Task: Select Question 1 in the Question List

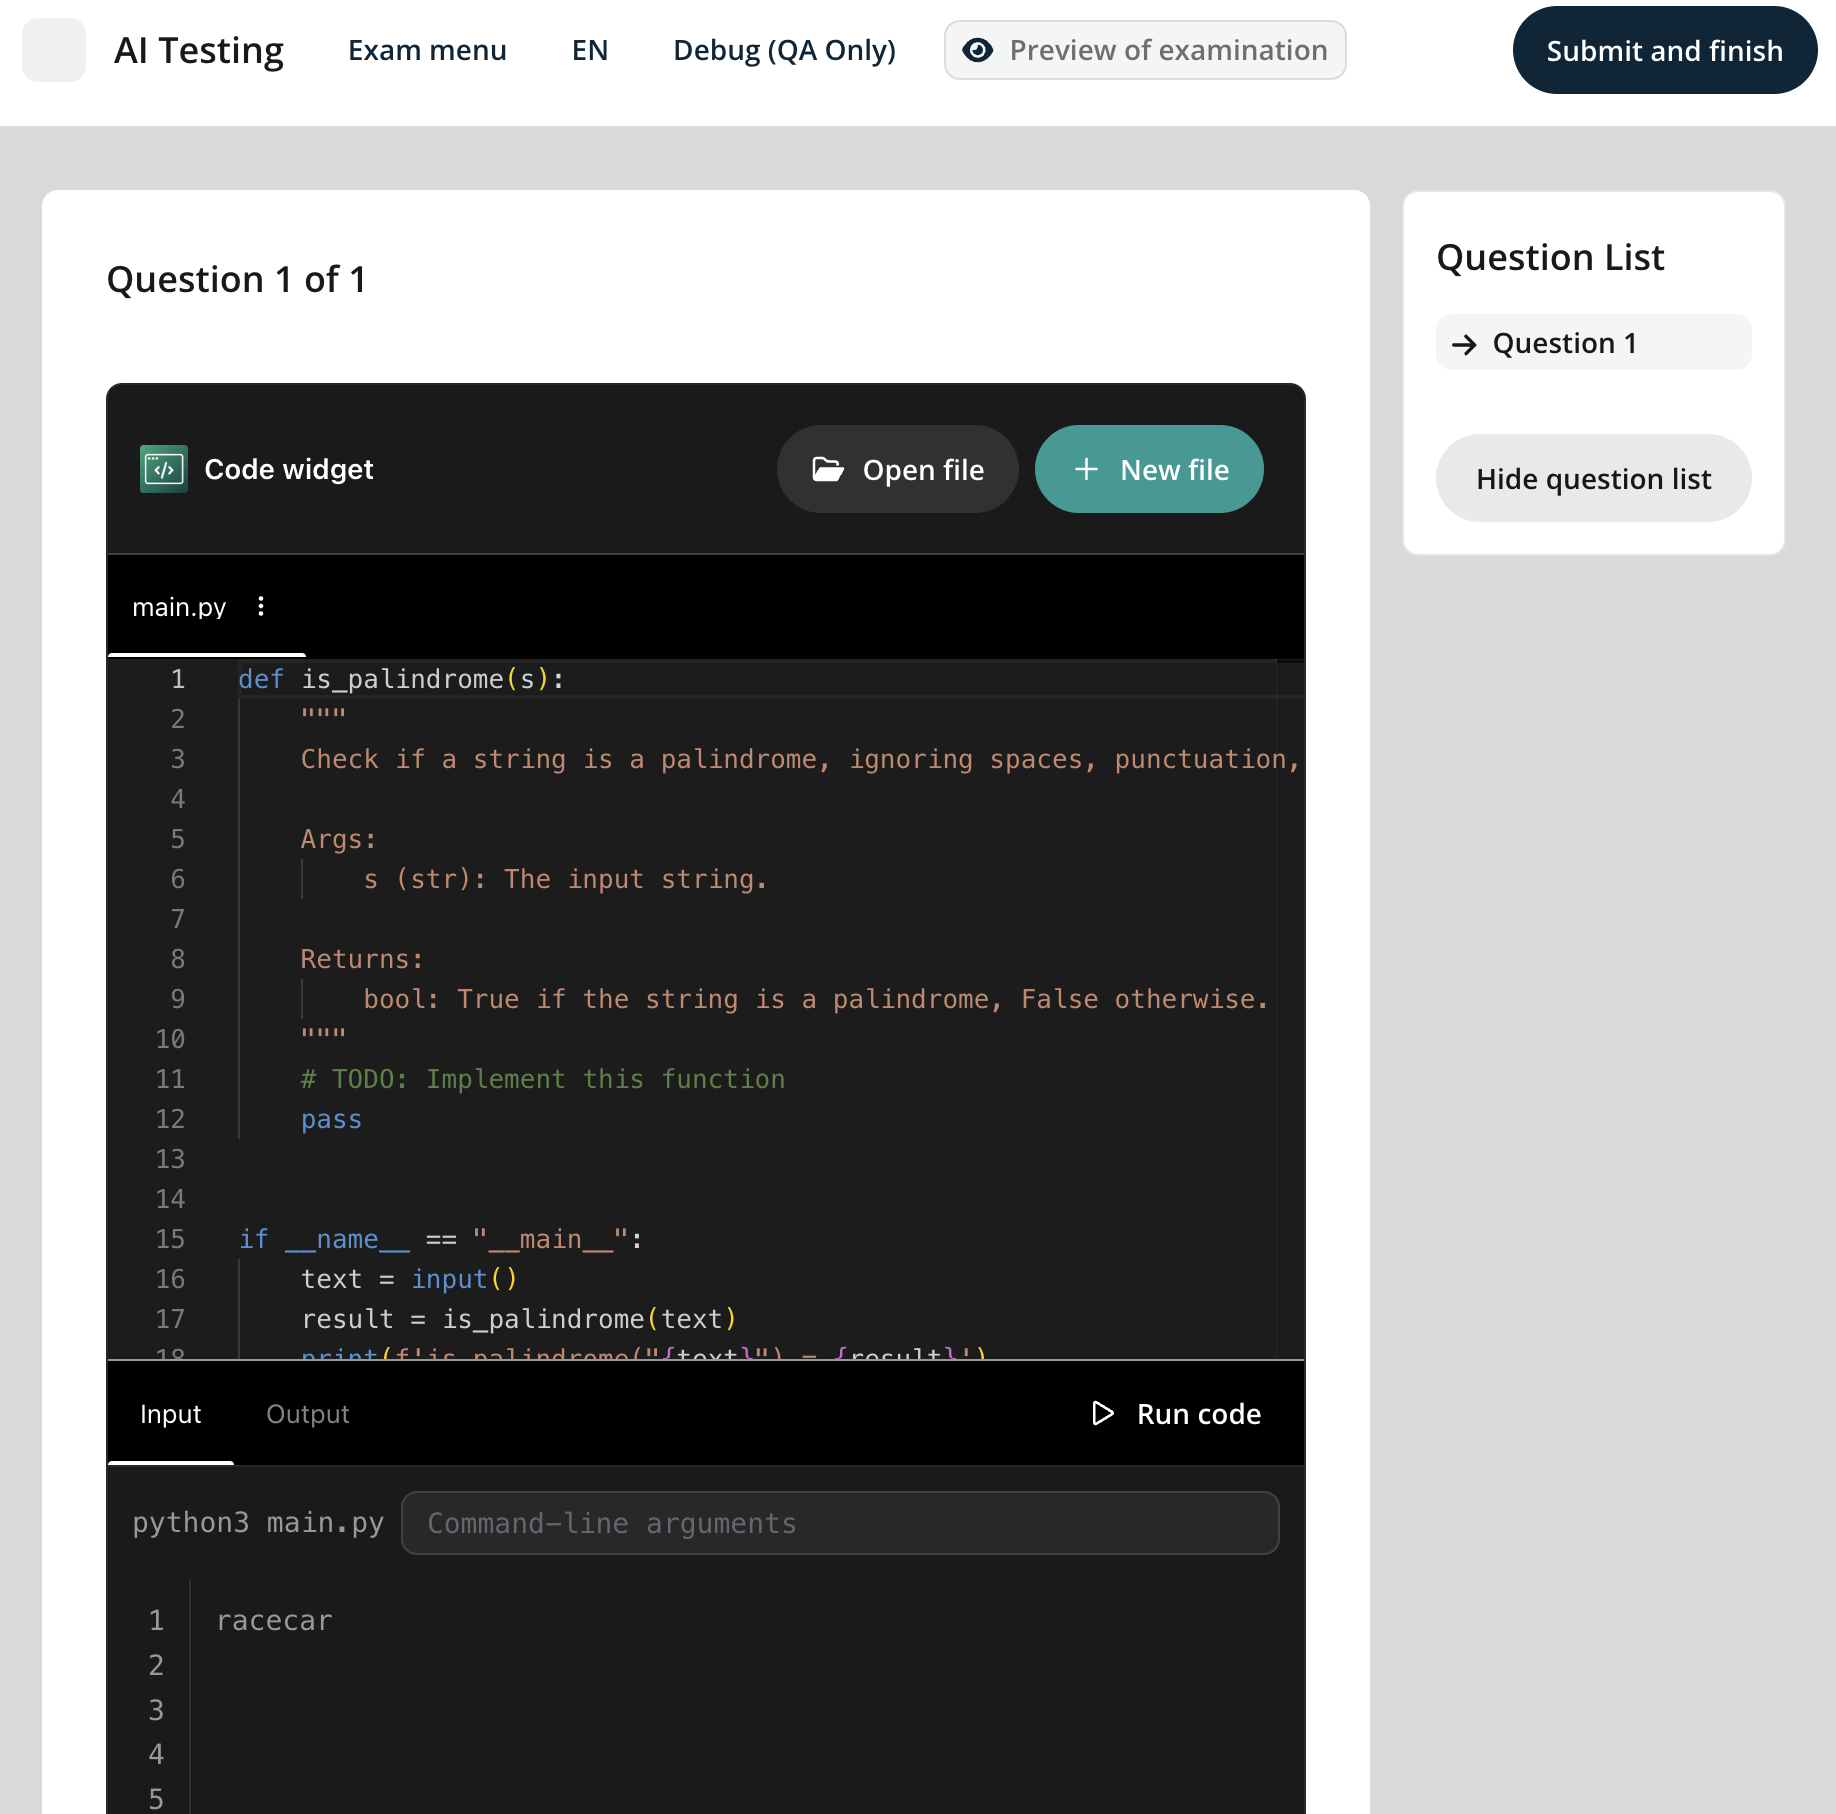Action: 1593,343
